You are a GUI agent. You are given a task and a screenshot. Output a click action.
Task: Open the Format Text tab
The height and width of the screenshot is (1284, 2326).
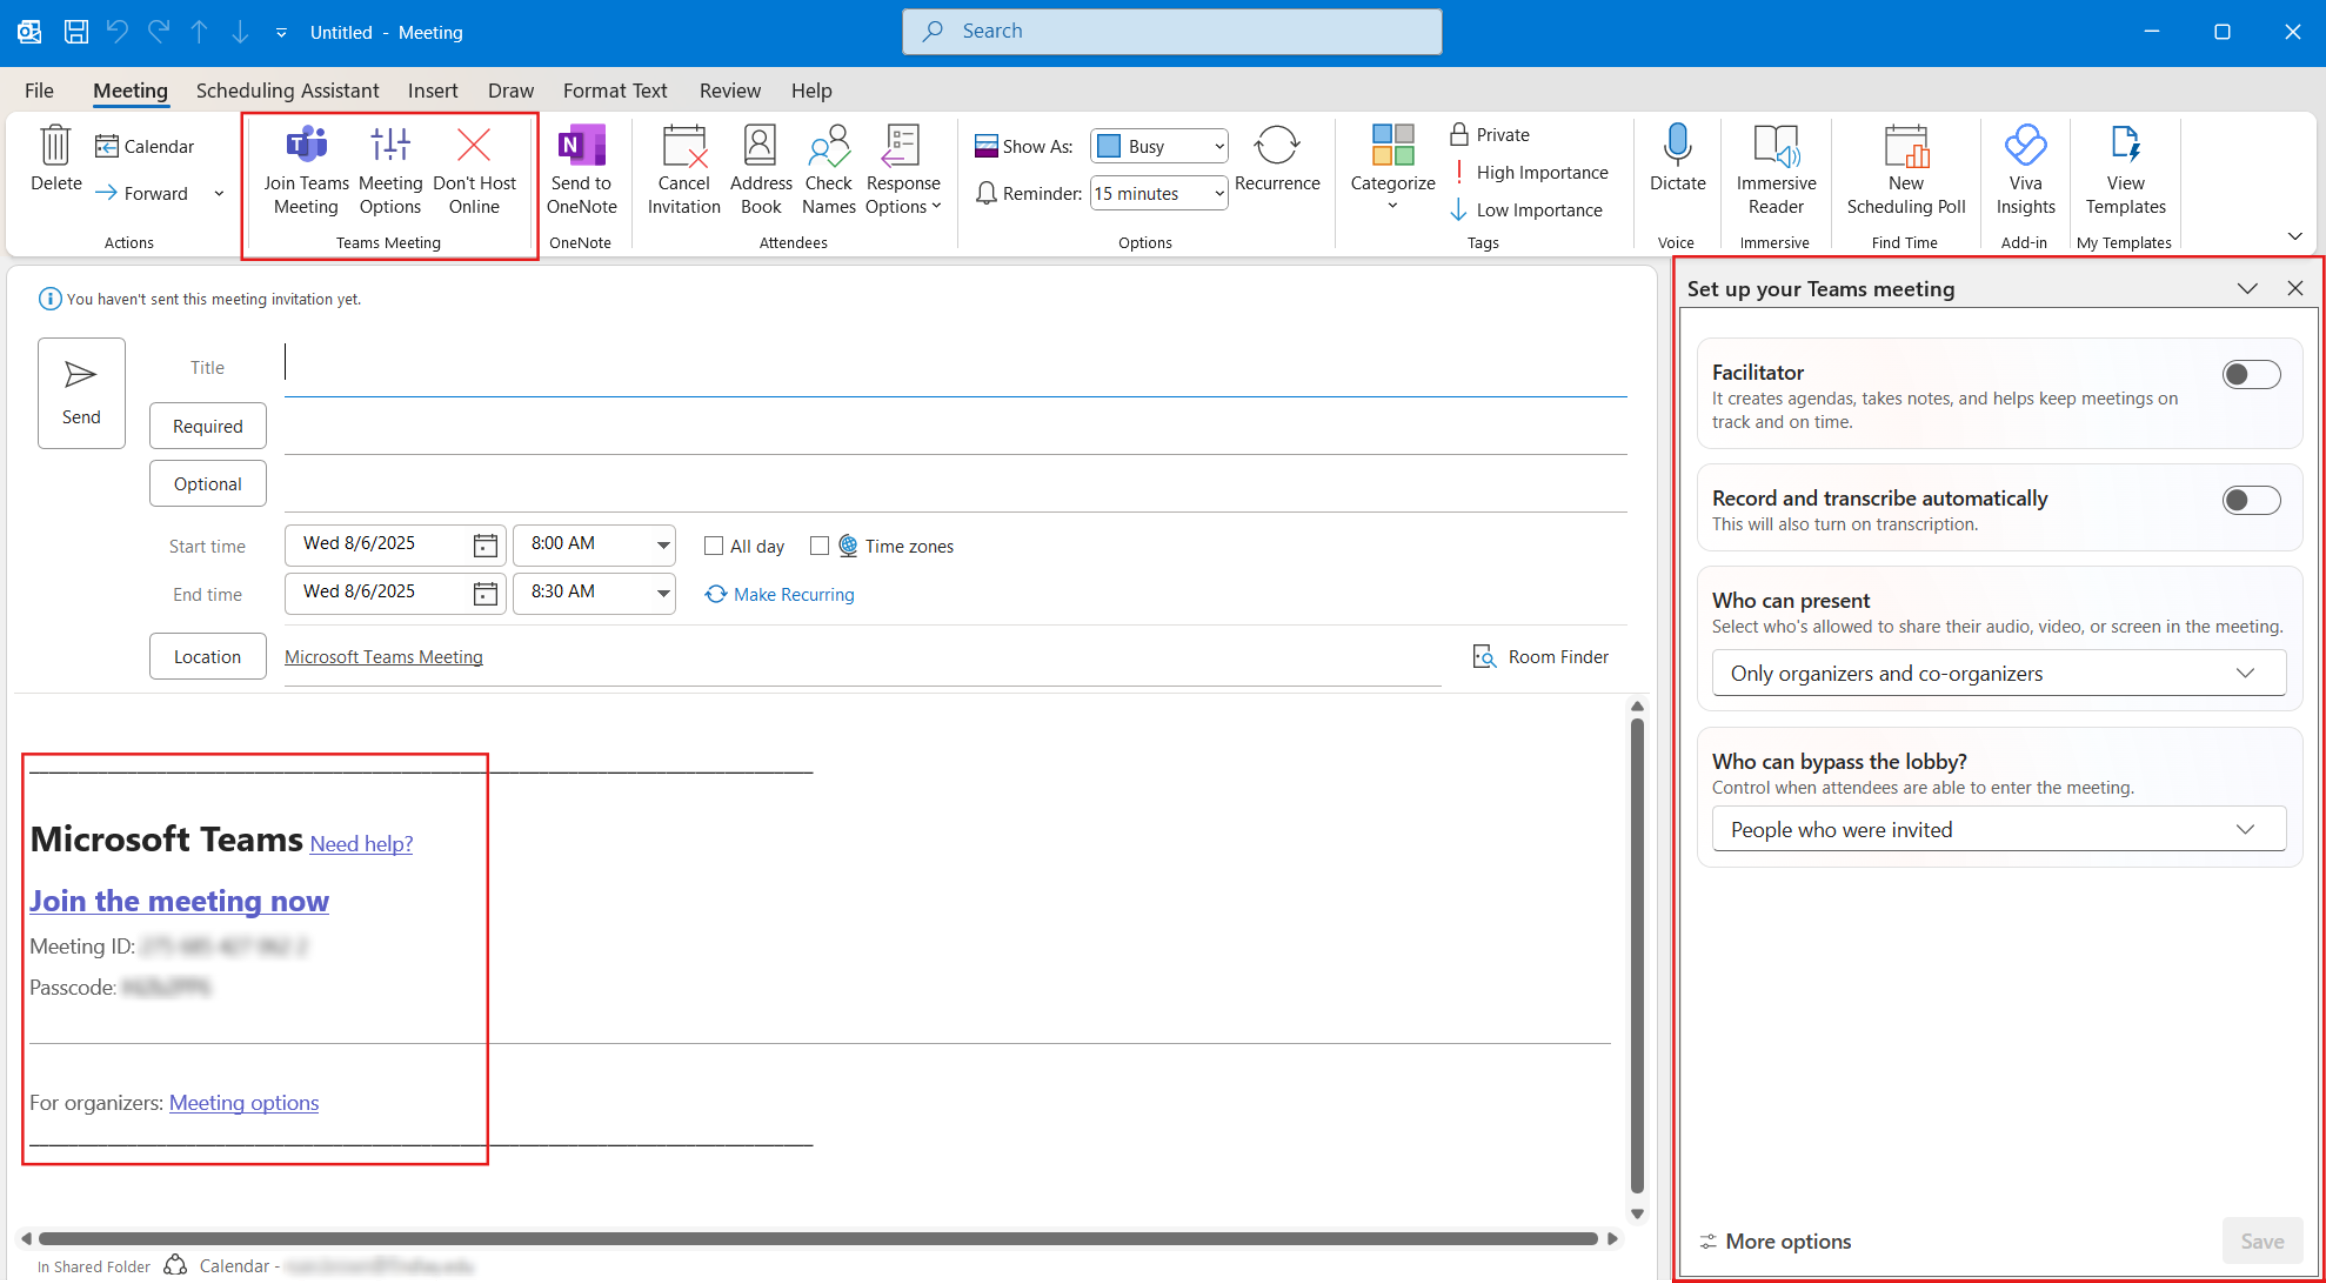point(614,91)
